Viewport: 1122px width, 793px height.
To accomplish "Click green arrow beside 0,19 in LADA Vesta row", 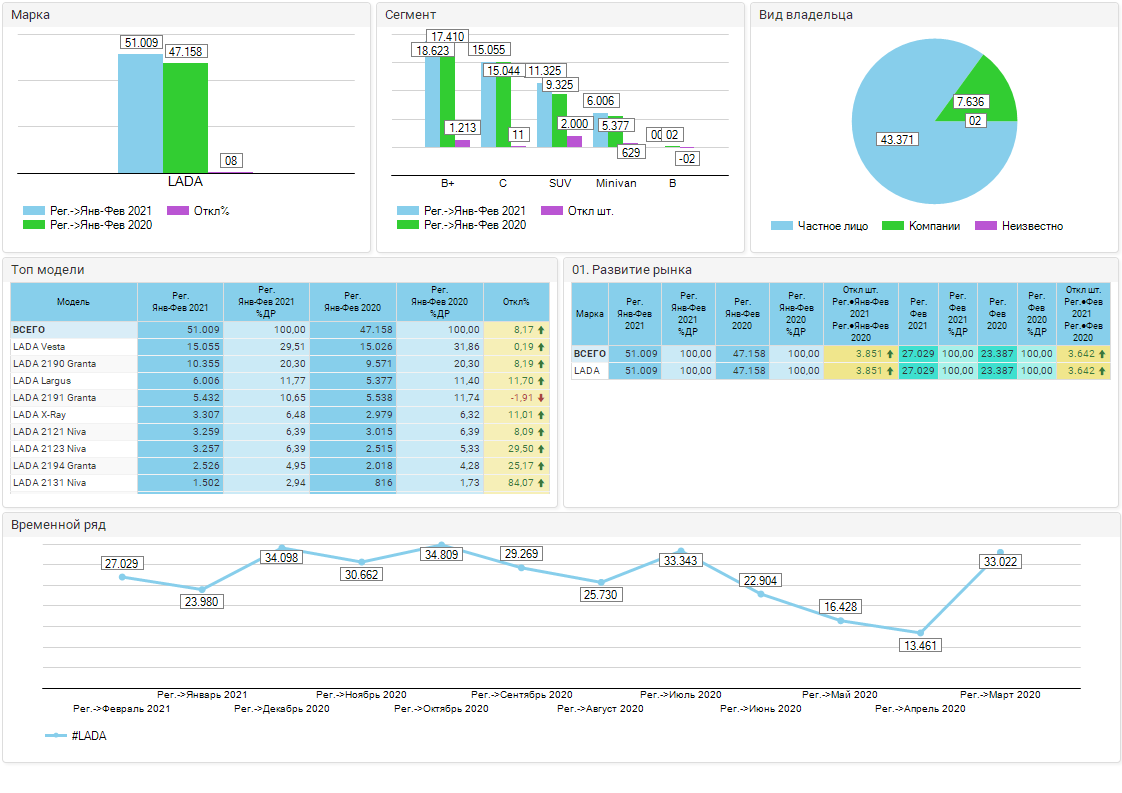I will pyautogui.click(x=541, y=347).
